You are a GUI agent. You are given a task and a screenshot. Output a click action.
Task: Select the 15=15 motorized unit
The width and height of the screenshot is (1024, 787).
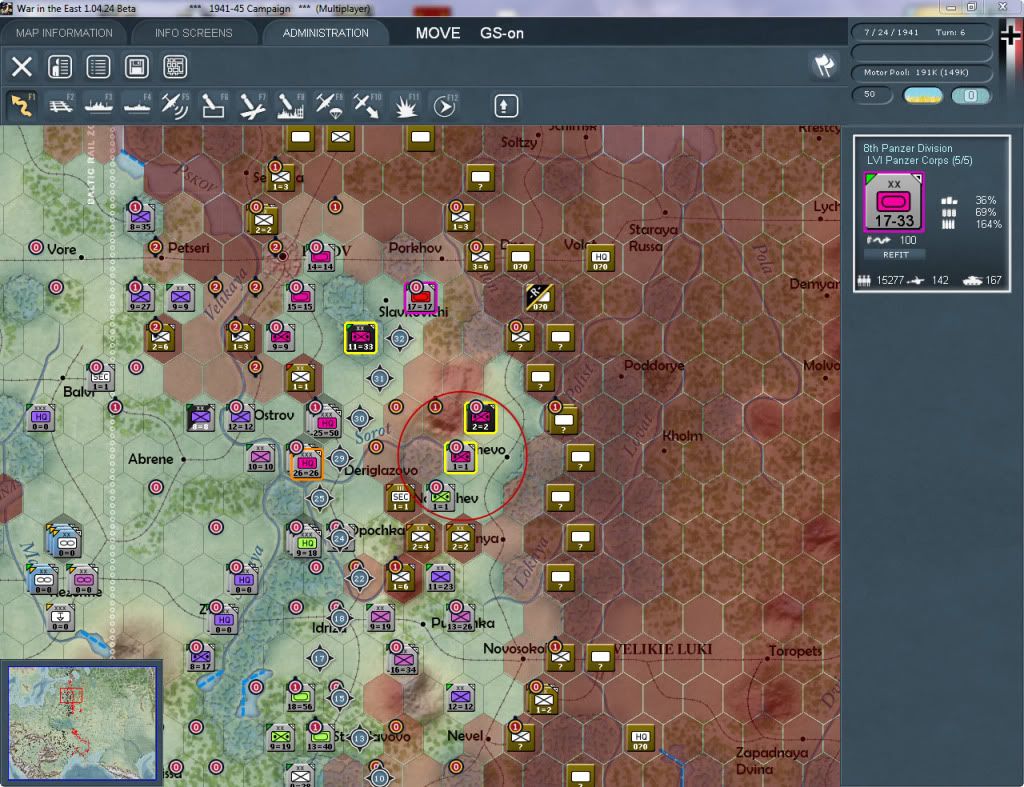click(300, 298)
